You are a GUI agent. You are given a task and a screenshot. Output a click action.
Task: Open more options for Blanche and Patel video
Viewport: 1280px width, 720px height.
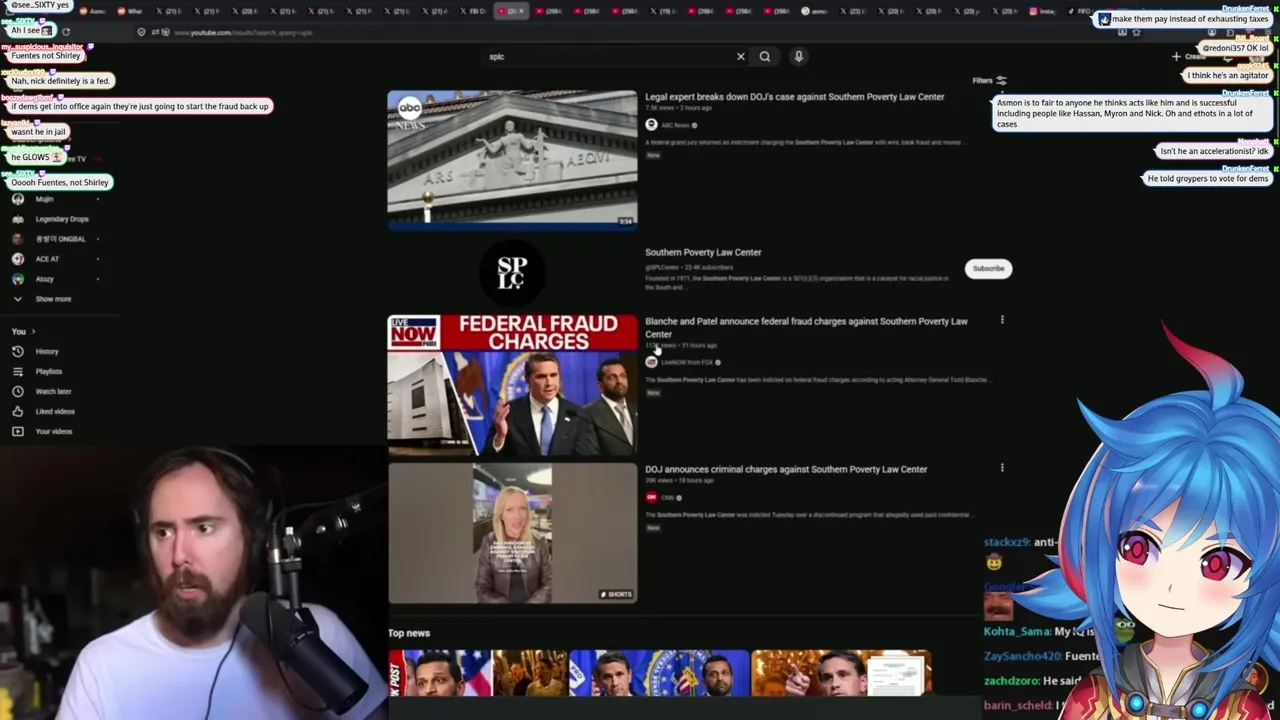[x=1002, y=320]
